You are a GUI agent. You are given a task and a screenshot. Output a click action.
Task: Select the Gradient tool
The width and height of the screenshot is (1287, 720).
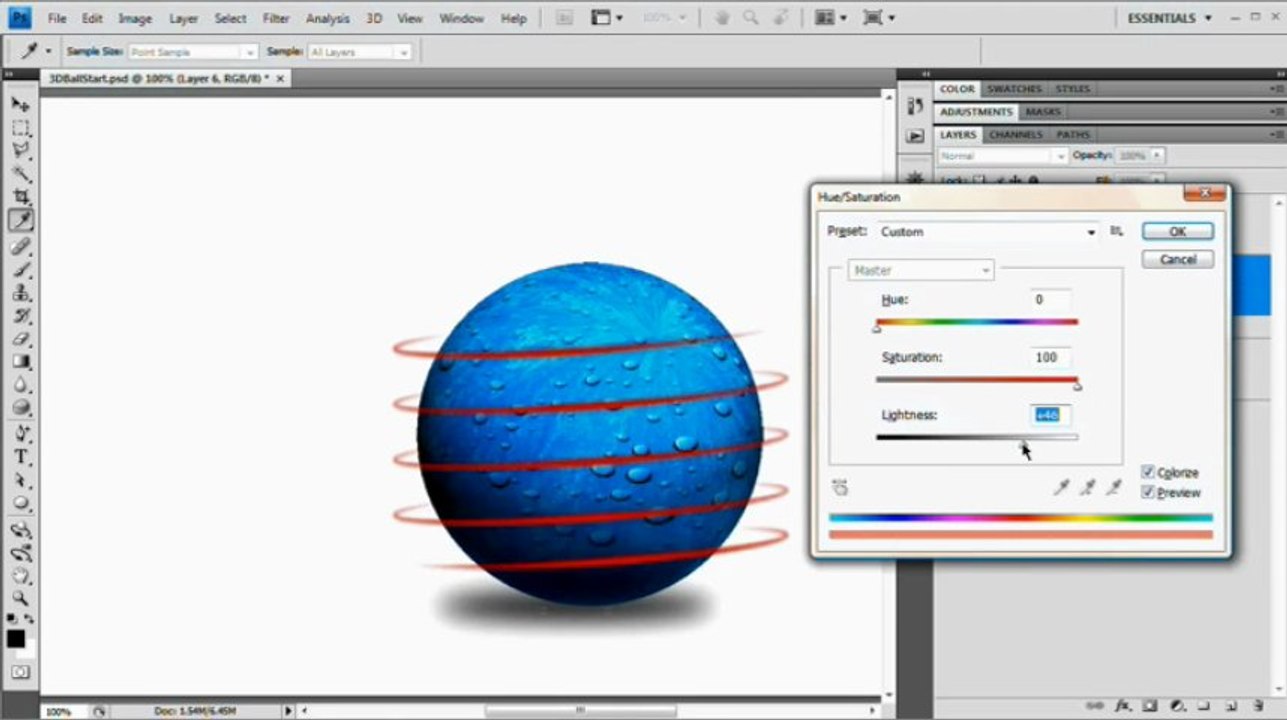tap(20, 362)
